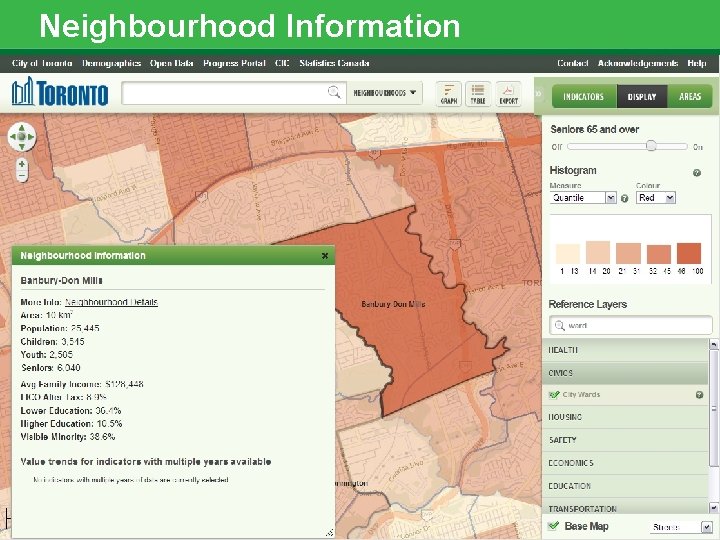This screenshot has width=720, height=540.
Task: Click the Export PDF button
Action: pos(508,94)
